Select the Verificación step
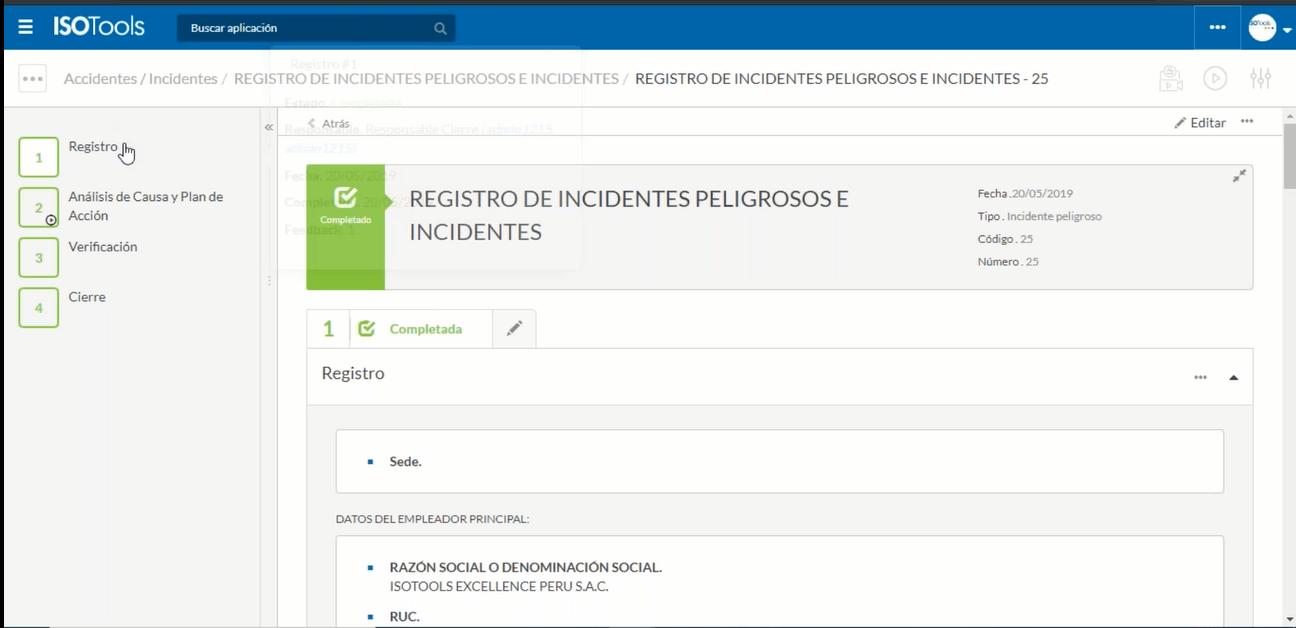The image size is (1296, 628). coord(39,258)
